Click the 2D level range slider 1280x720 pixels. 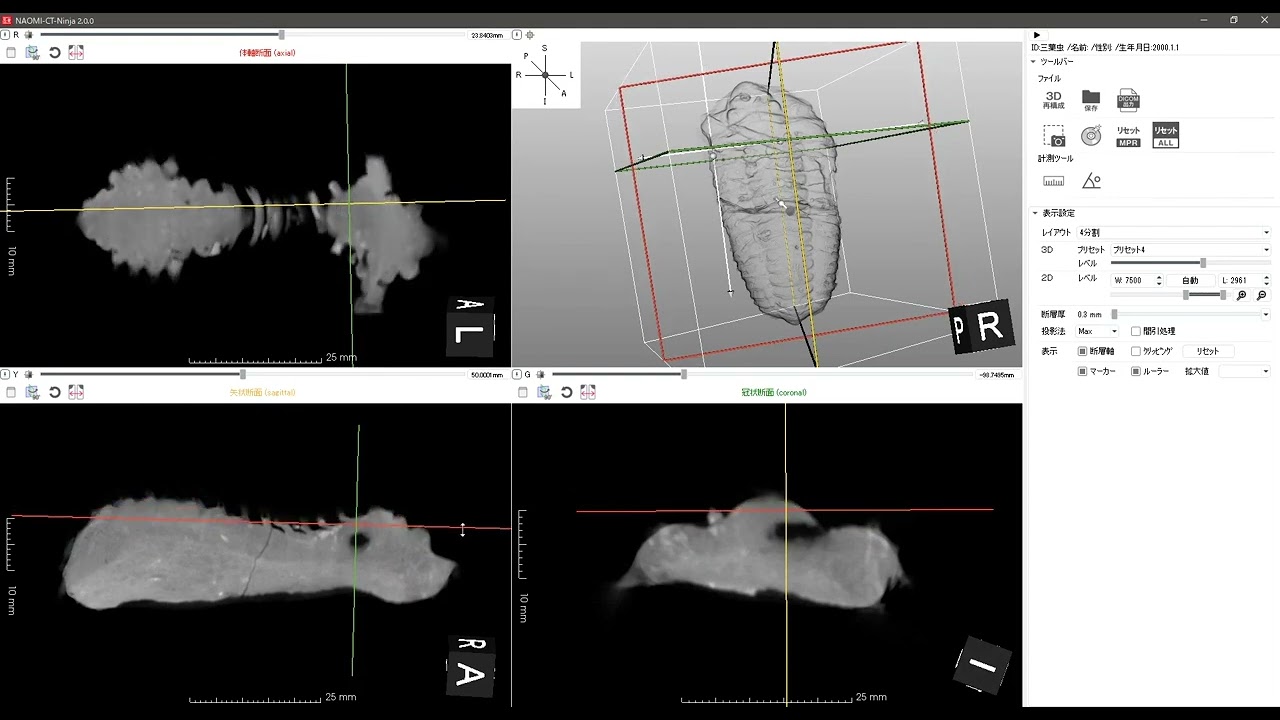click(1172, 295)
